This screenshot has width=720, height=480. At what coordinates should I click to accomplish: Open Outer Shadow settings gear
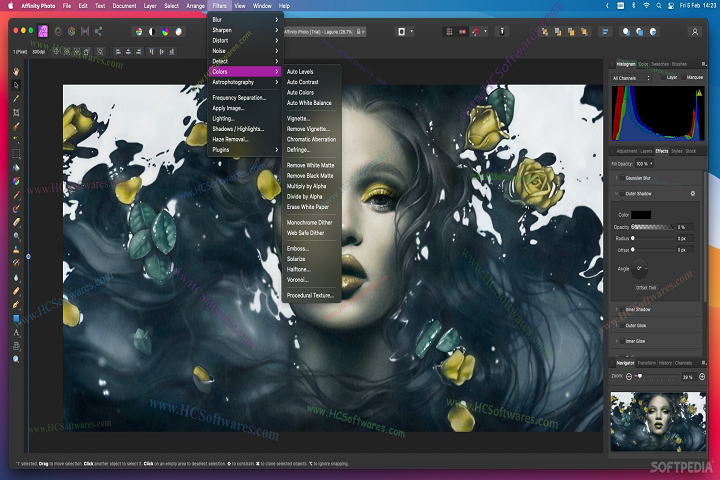[692, 194]
